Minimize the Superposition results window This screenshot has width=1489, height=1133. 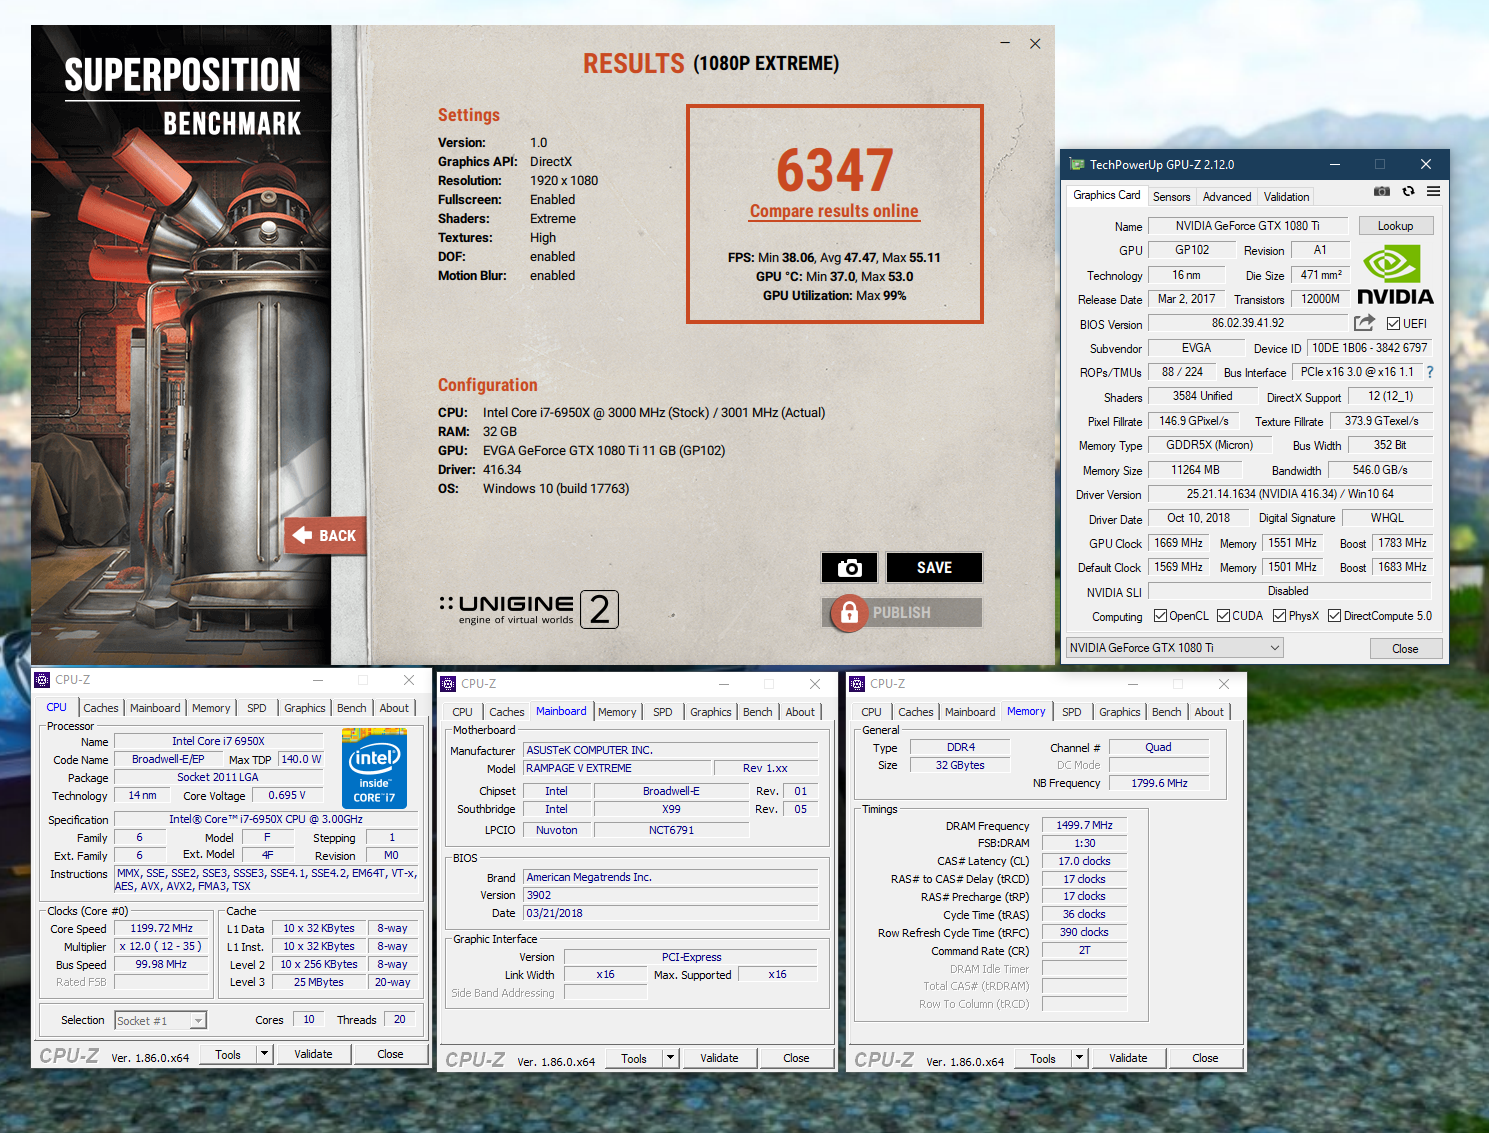point(1005,43)
